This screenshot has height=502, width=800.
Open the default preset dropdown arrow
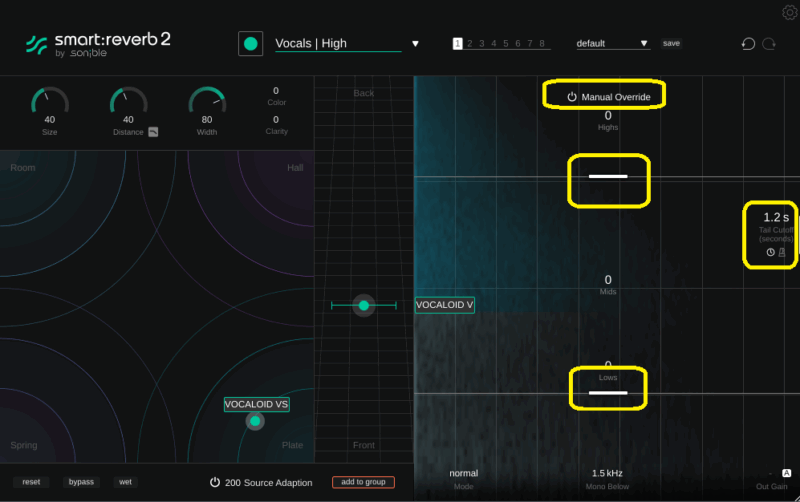pyautogui.click(x=644, y=43)
